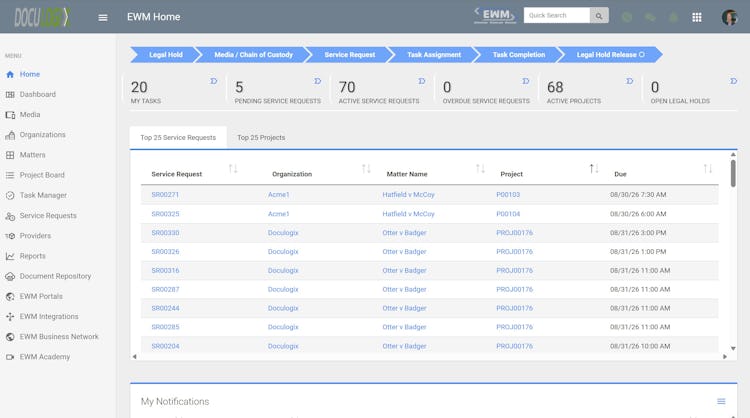Viewport: 750px width, 418px height.
Task: Select the Task Assignment workflow step
Action: click(434, 55)
